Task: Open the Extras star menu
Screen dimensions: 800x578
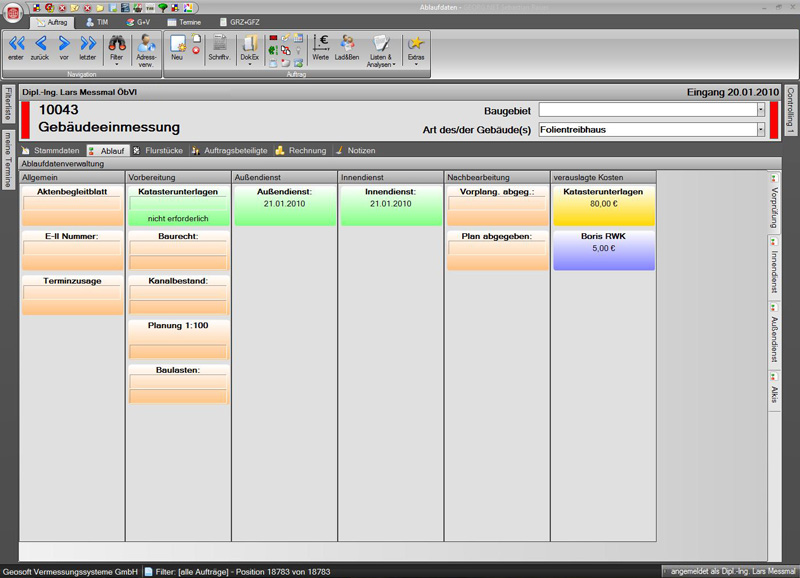Action: [415, 47]
